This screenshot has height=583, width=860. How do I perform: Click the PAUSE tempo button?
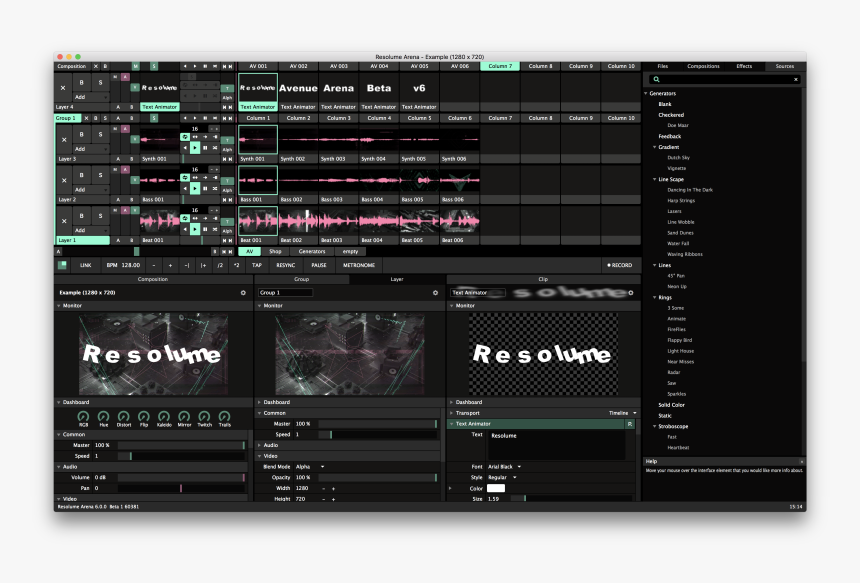(x=319, y=265)
